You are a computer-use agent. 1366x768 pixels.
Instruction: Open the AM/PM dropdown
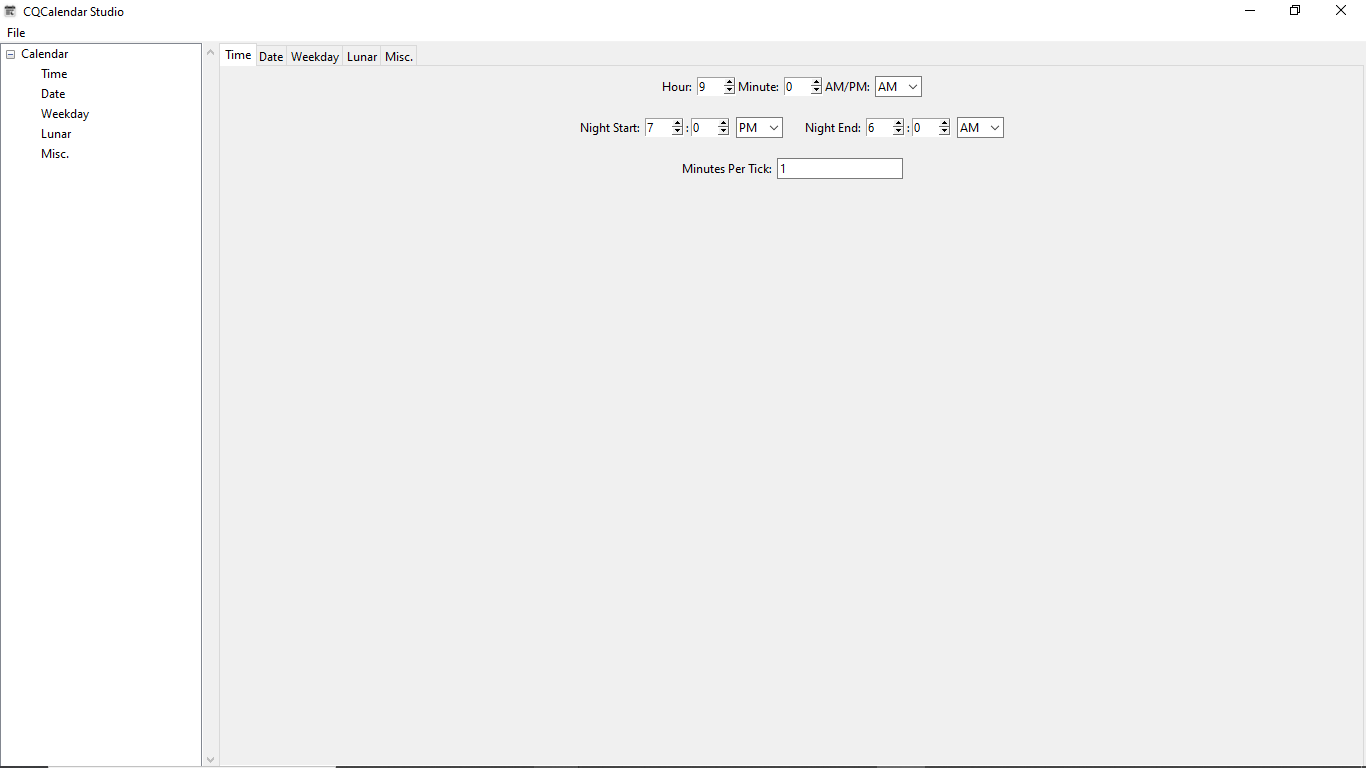click(x=898, y=87)
